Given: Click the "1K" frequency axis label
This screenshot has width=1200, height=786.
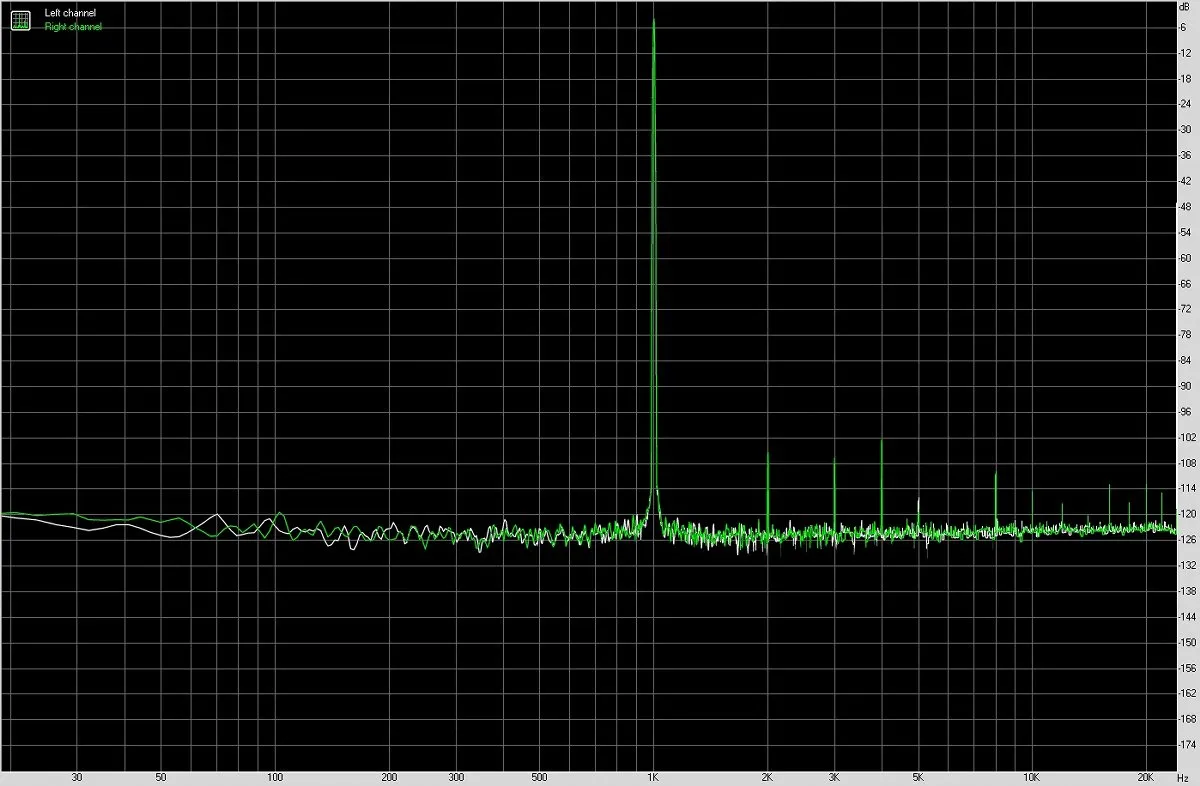Looking at the screenshot, I should click(x=653, y=776).
